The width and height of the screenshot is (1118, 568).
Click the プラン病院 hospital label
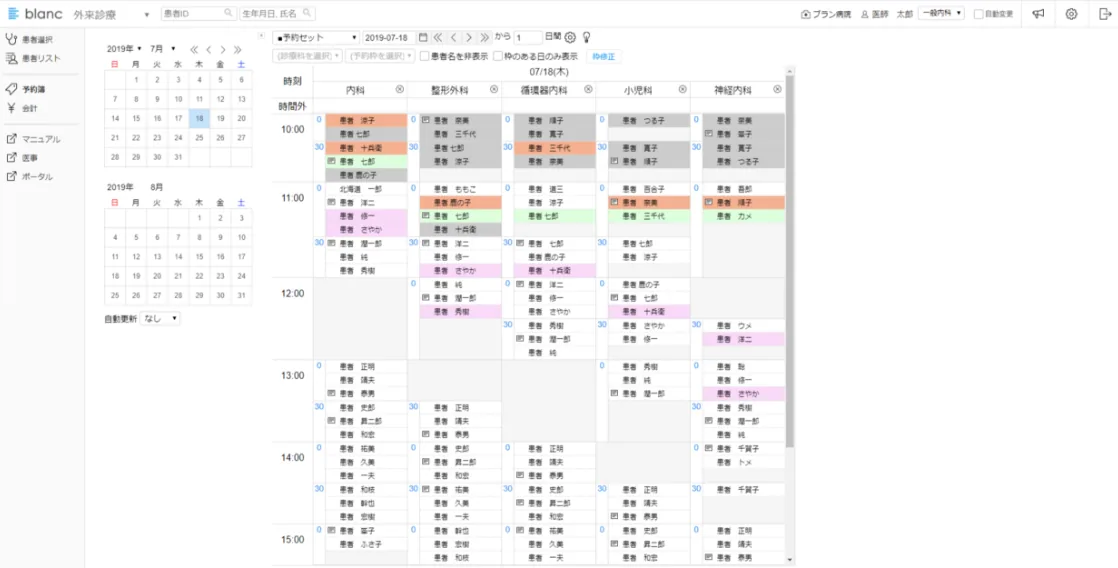click(826, 14)
